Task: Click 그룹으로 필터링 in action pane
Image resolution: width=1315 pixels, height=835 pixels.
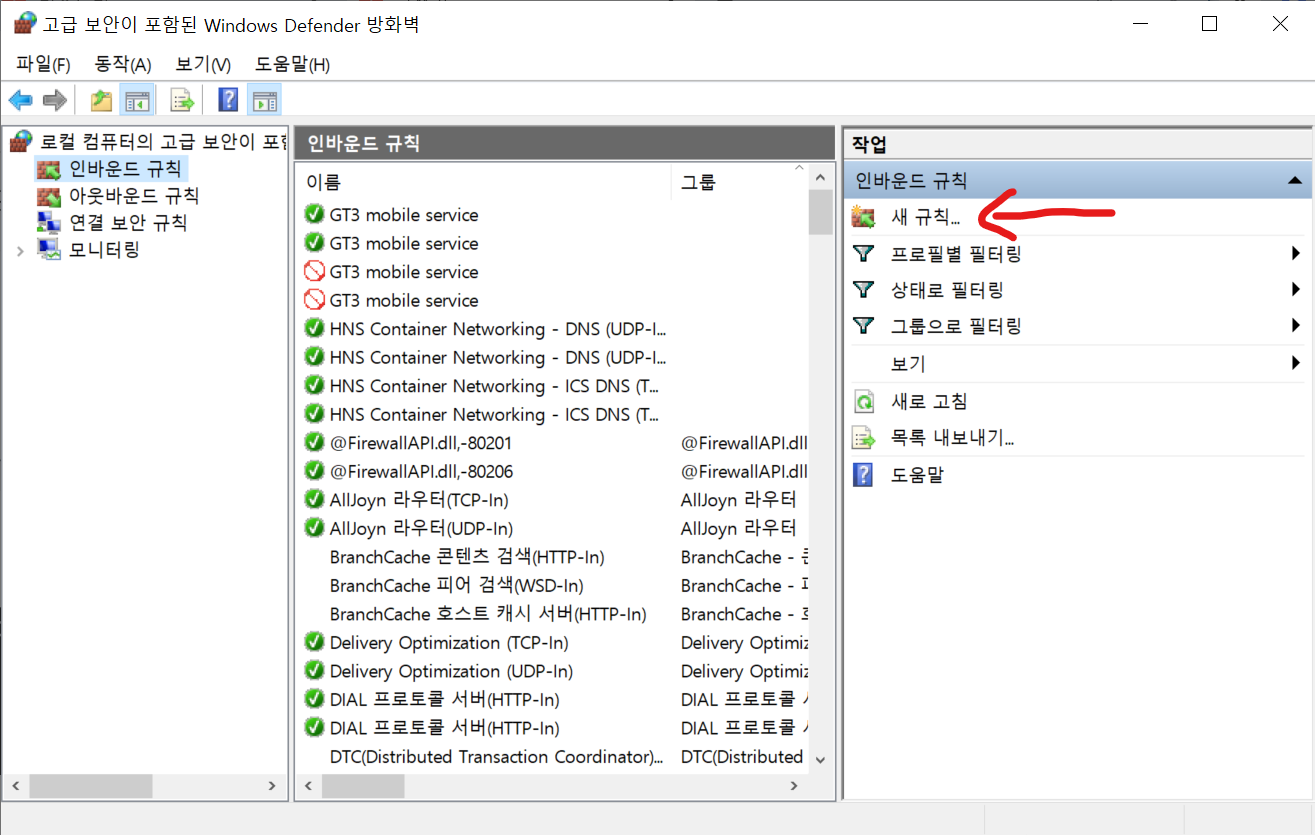Action: [955, 327]
